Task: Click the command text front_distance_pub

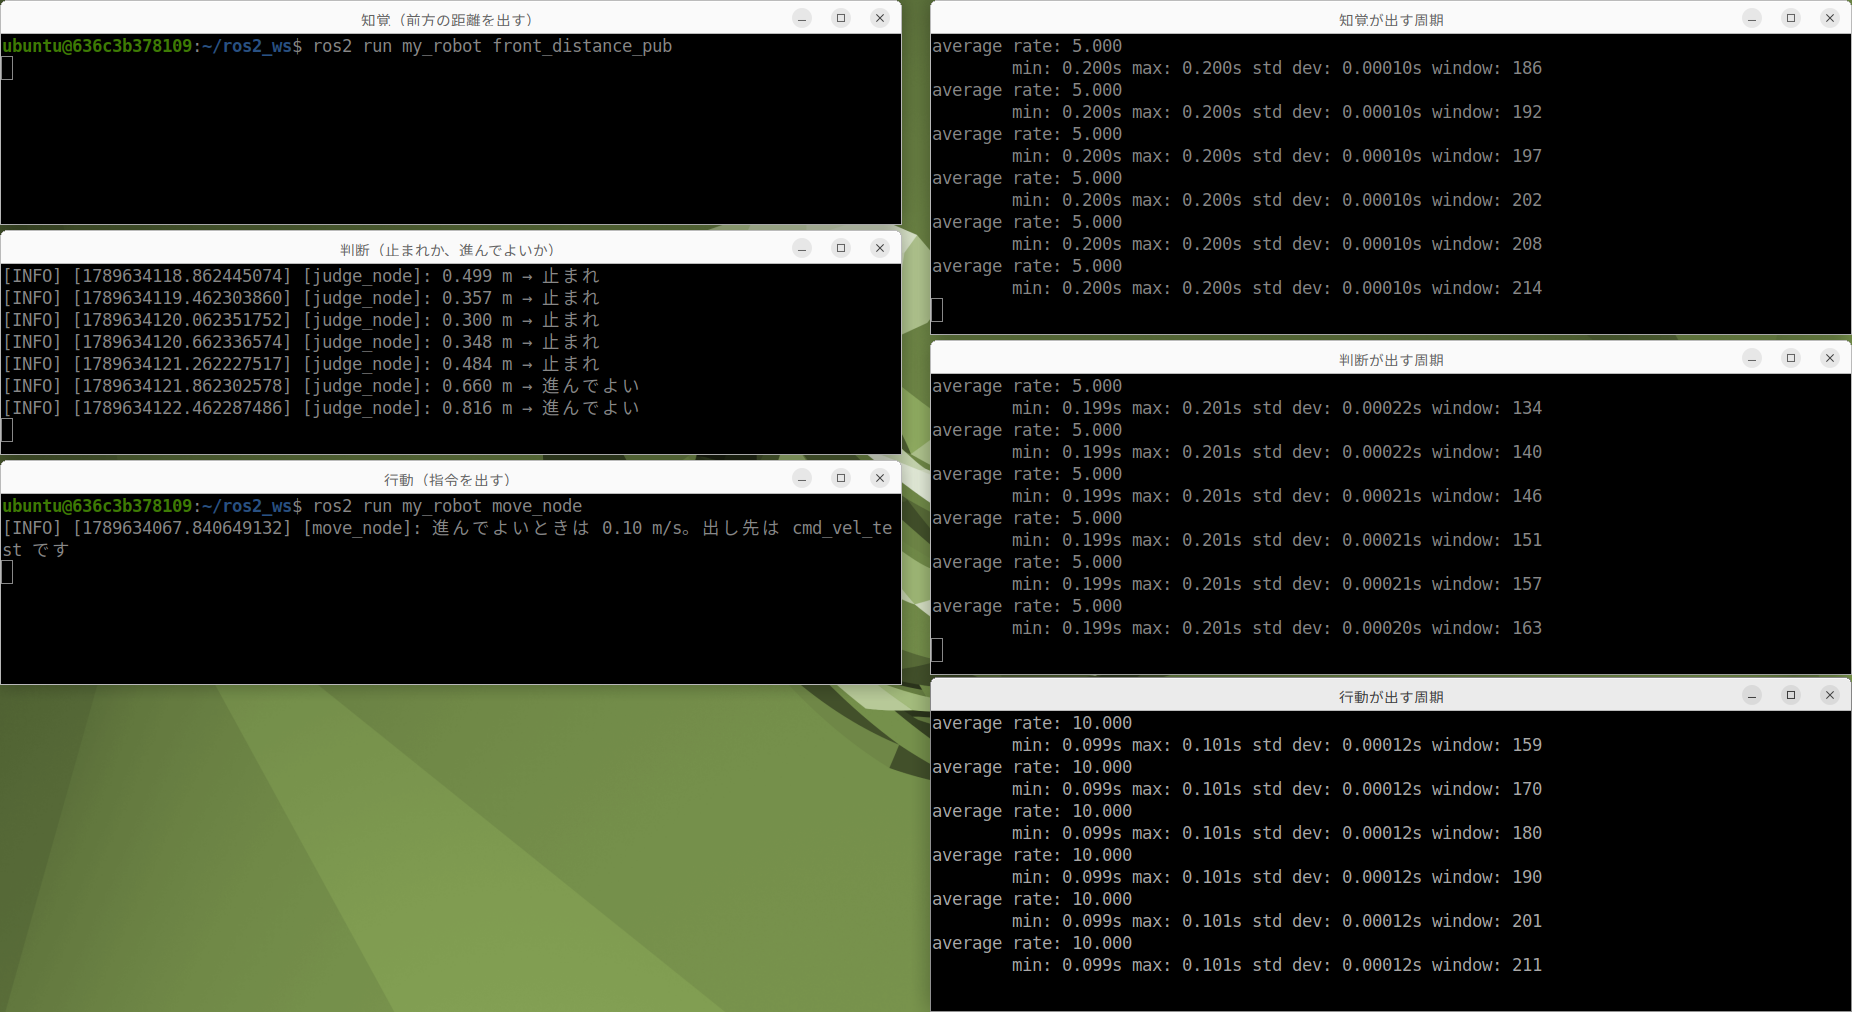Action: click(582, 46)
